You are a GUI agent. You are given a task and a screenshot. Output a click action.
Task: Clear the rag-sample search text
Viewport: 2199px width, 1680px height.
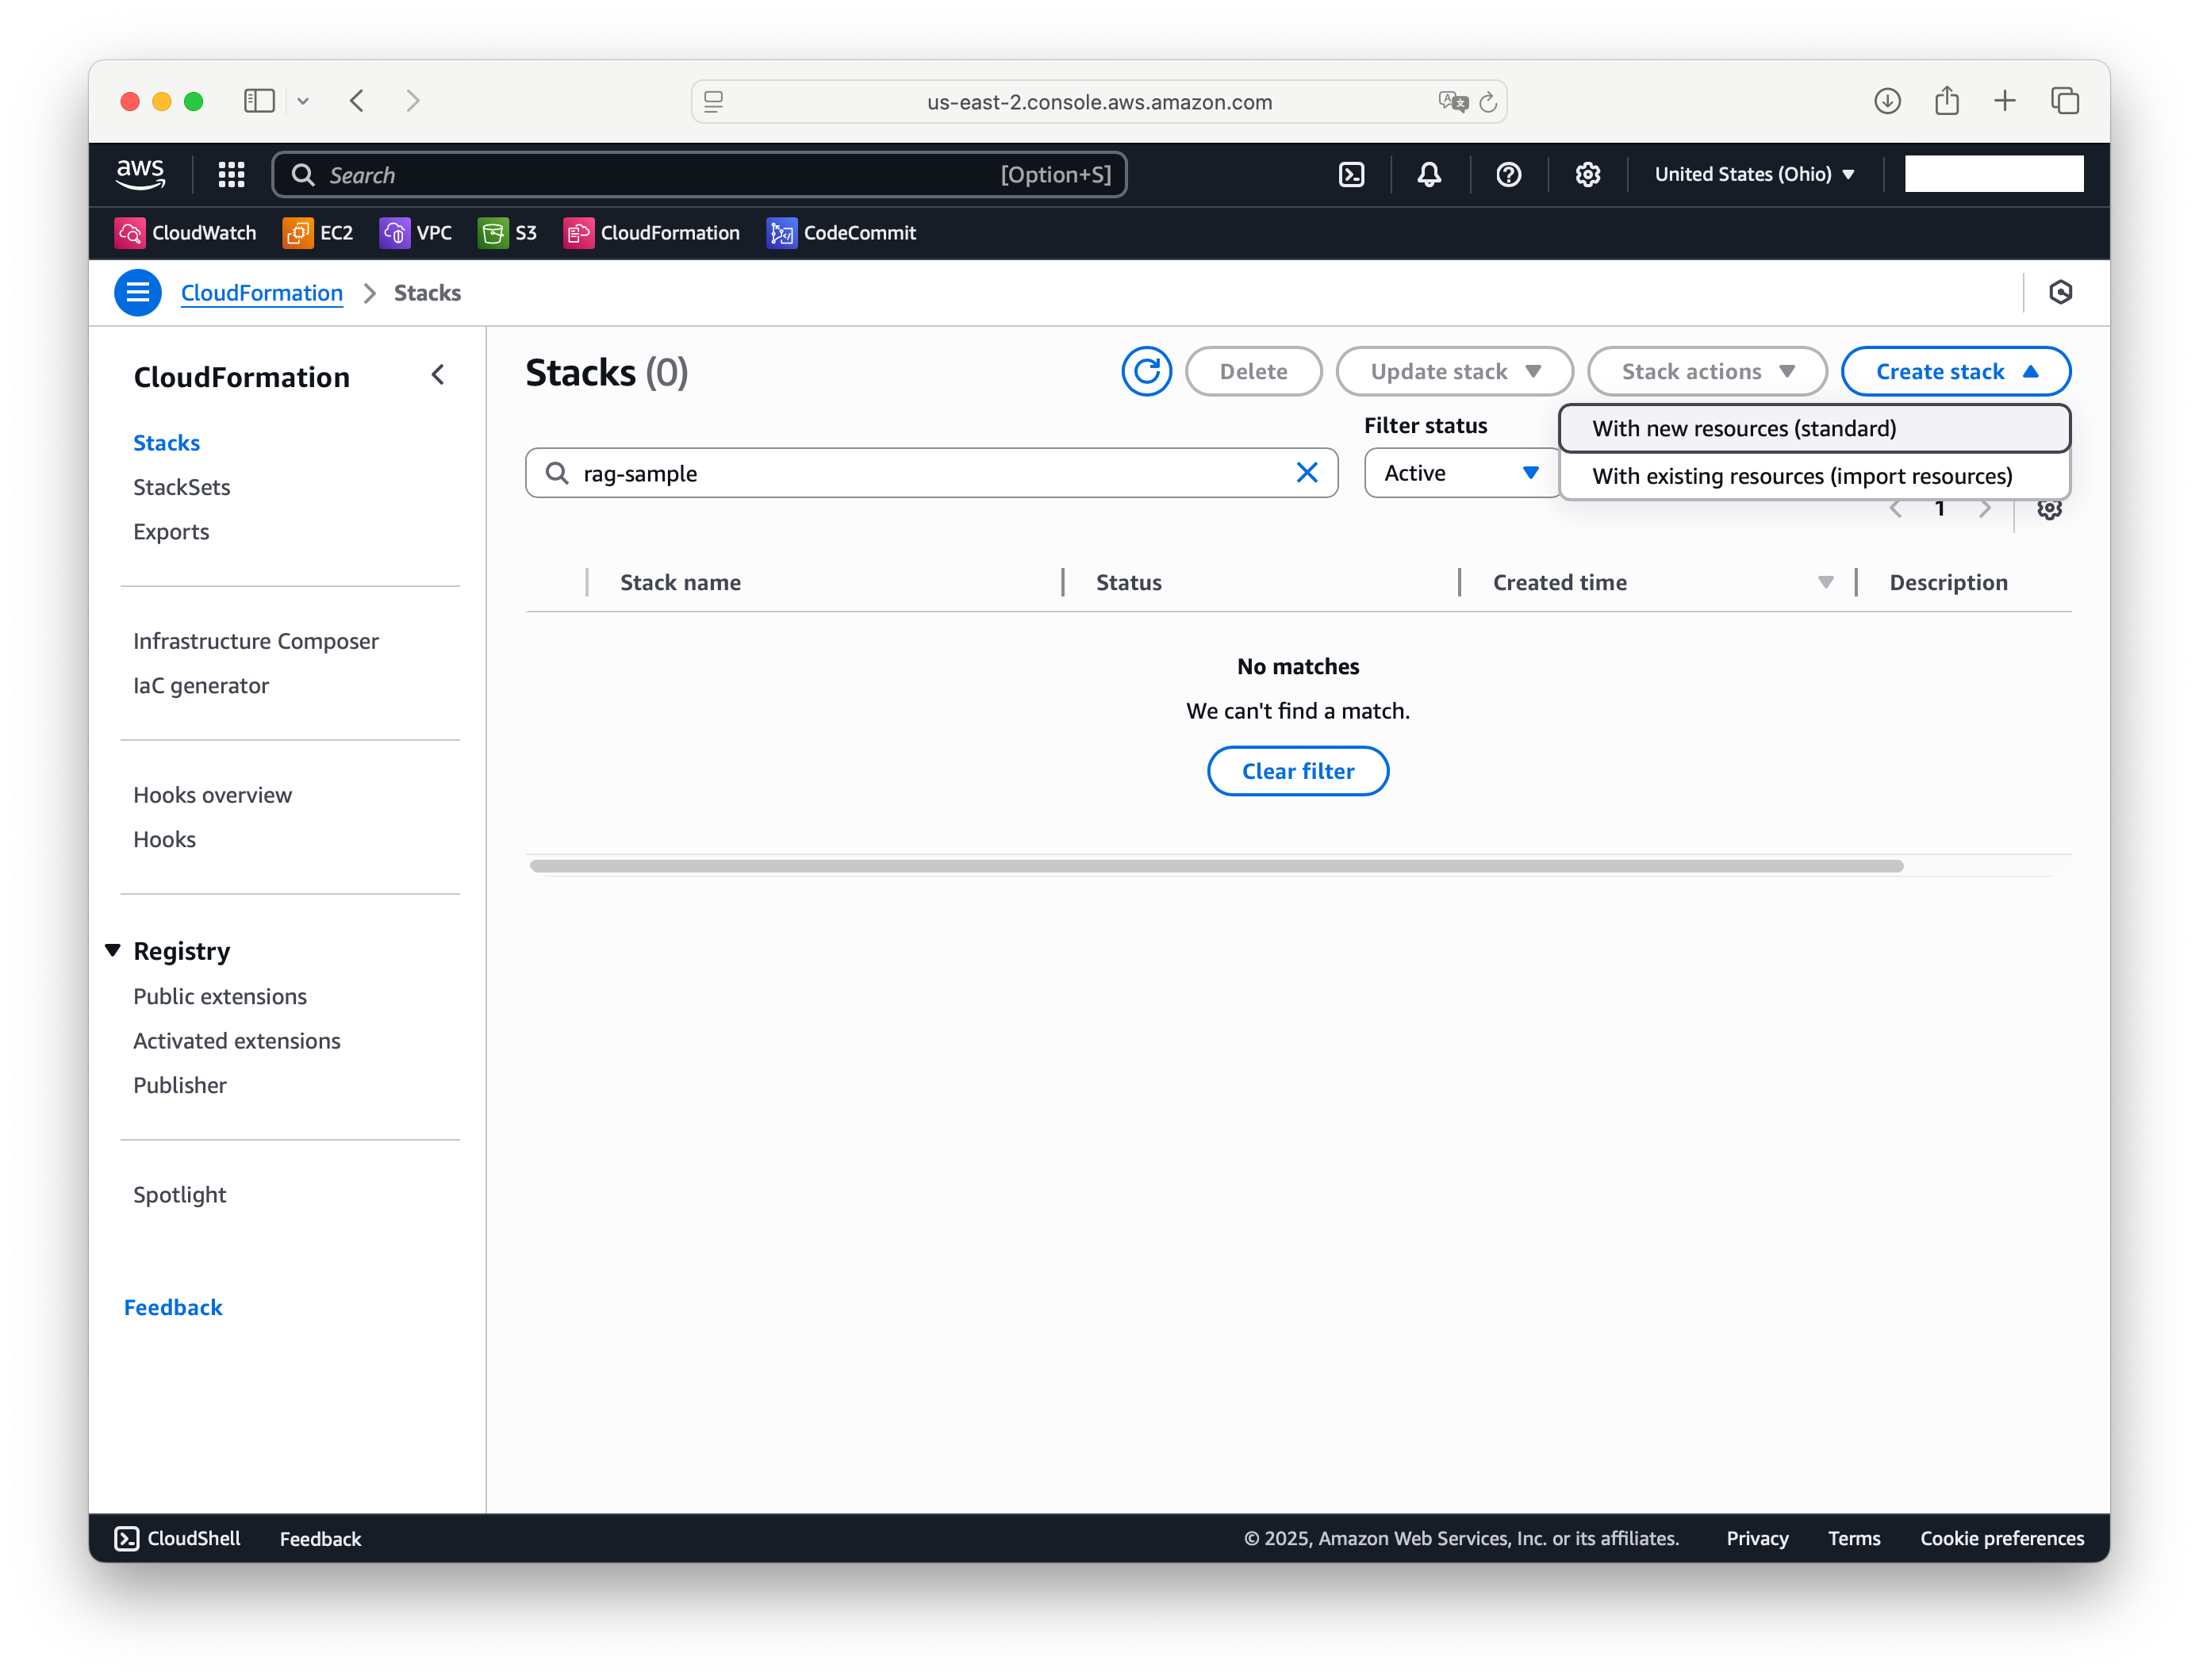[1306, 473]
